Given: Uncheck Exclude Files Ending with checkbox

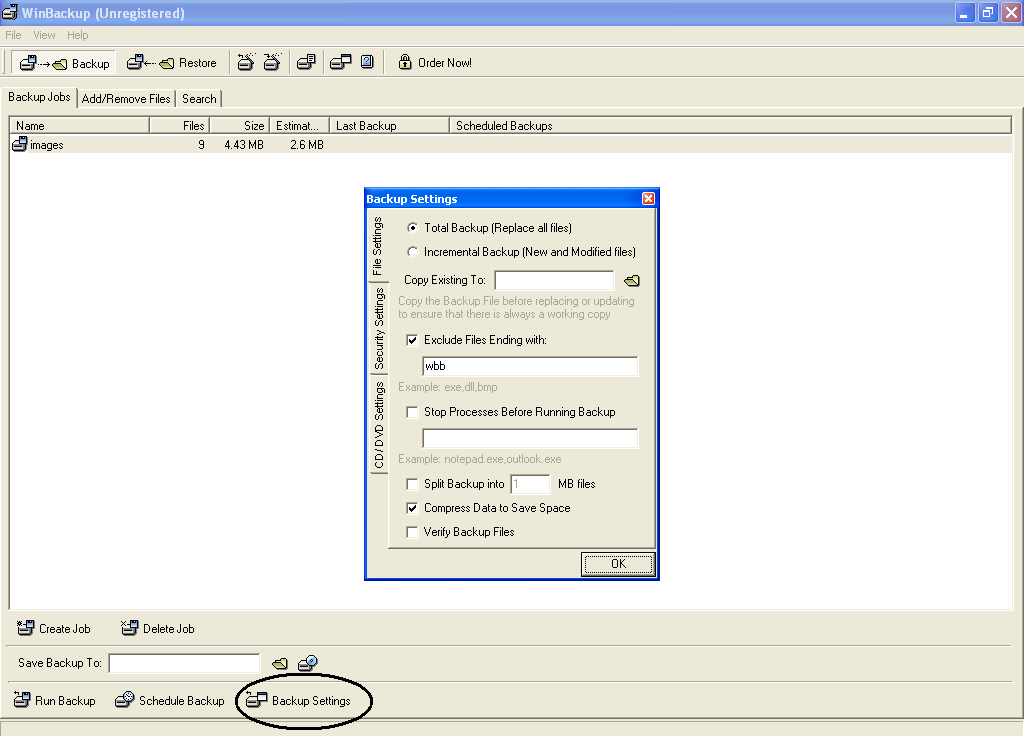Looking at the screenshot, I should click(x=412, y=340).
